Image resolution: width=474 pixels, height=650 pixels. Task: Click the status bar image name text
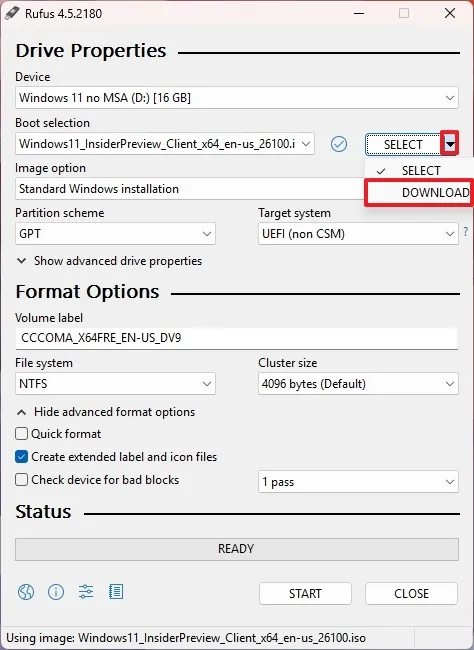(x=186, y=638)
